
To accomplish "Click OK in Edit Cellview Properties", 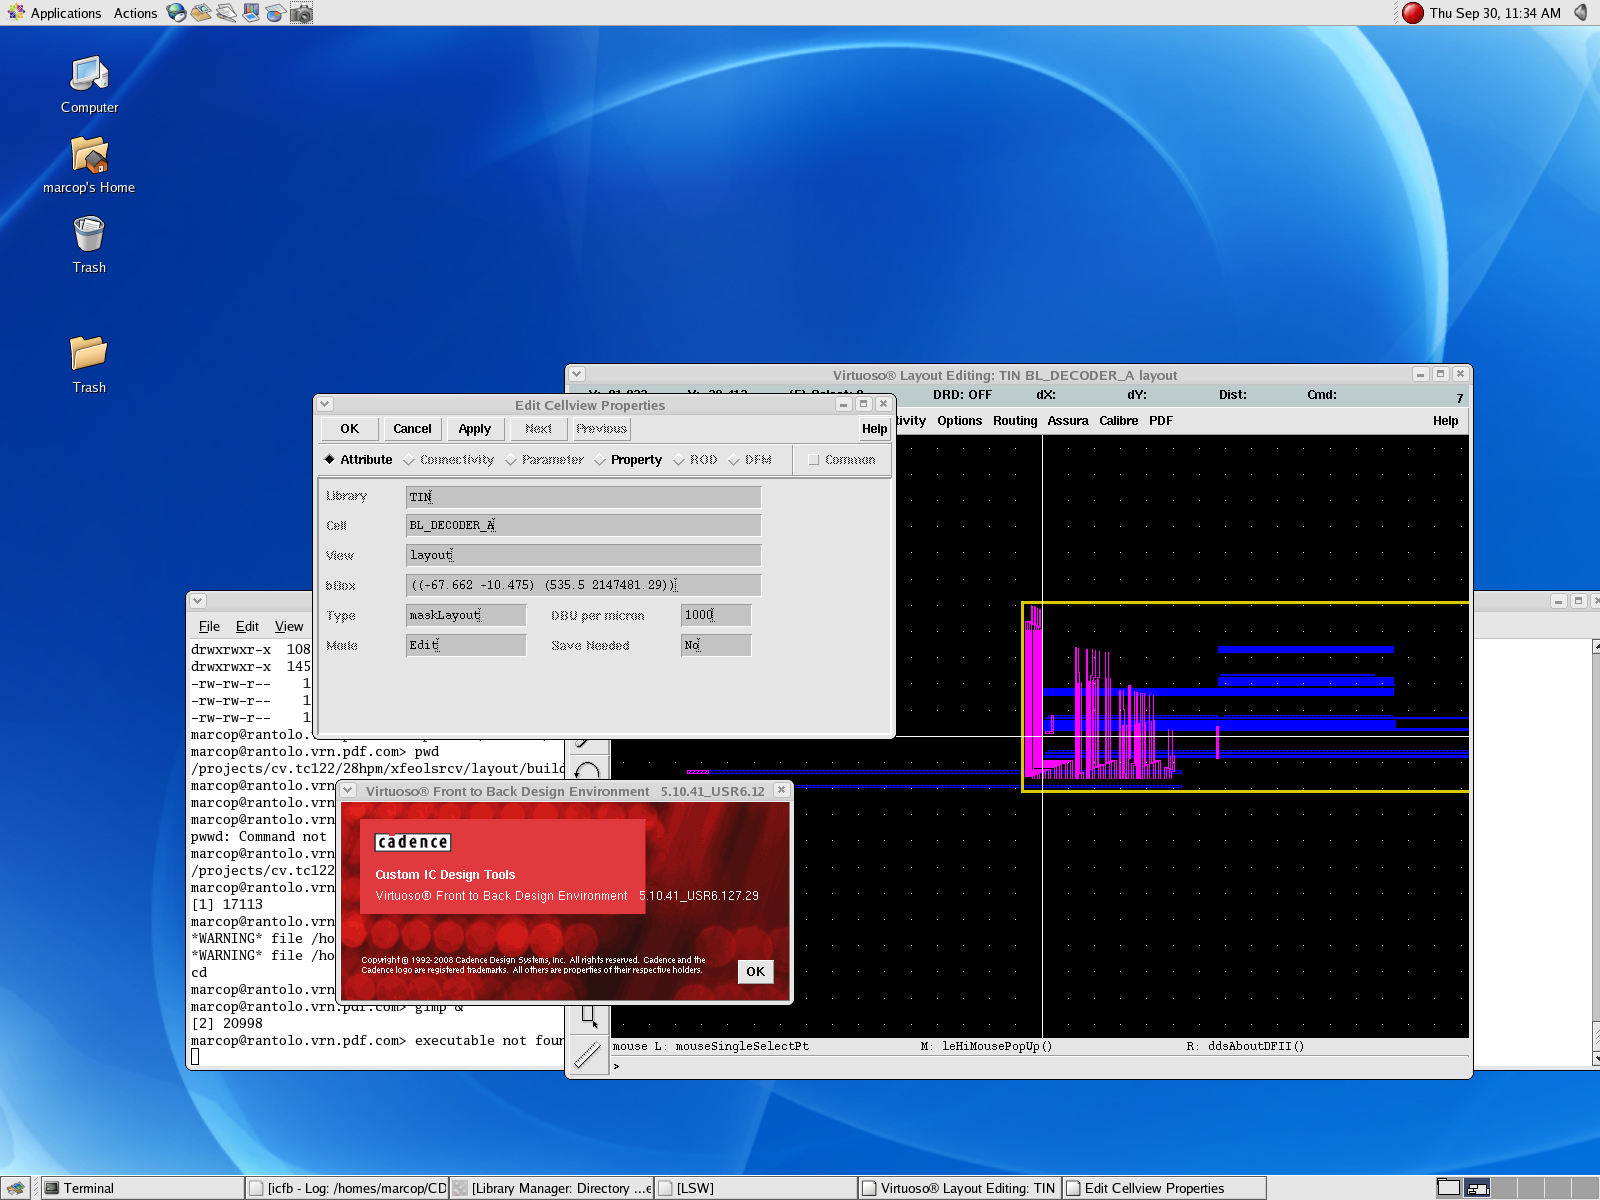I will 349,429.
